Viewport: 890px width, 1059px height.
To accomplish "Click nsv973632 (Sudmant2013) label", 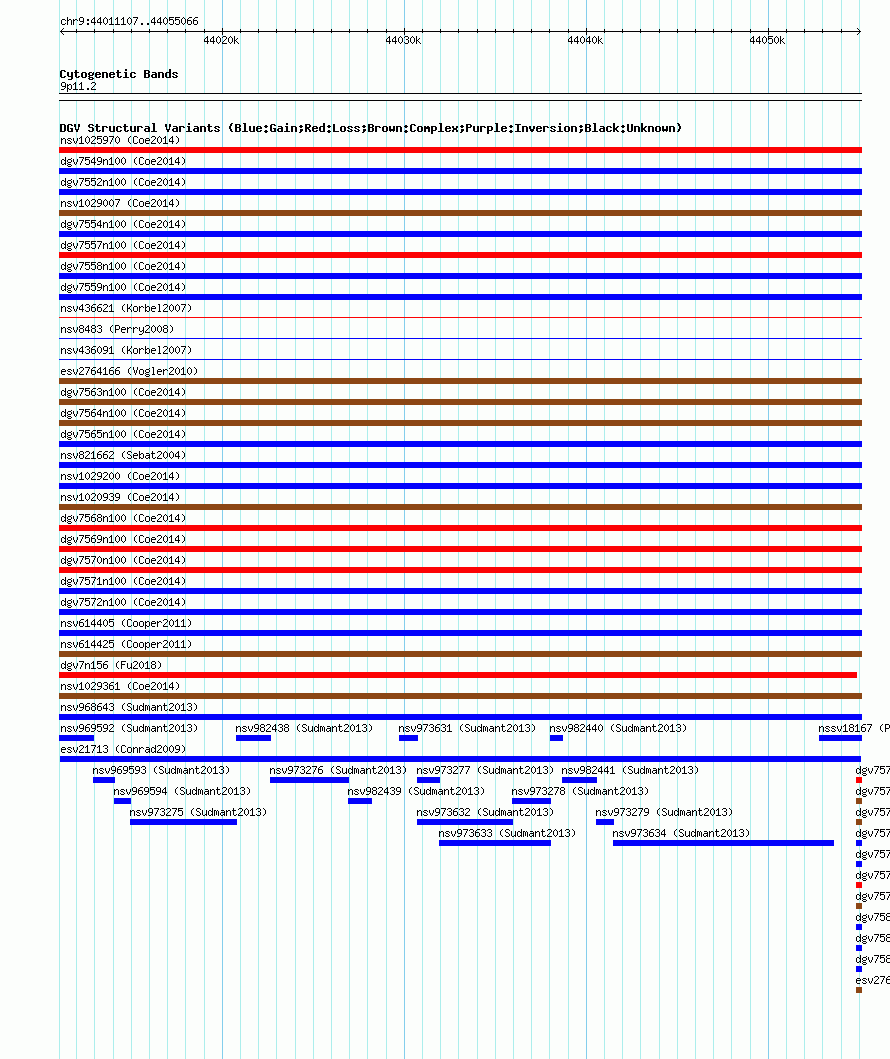I will 485,812.
